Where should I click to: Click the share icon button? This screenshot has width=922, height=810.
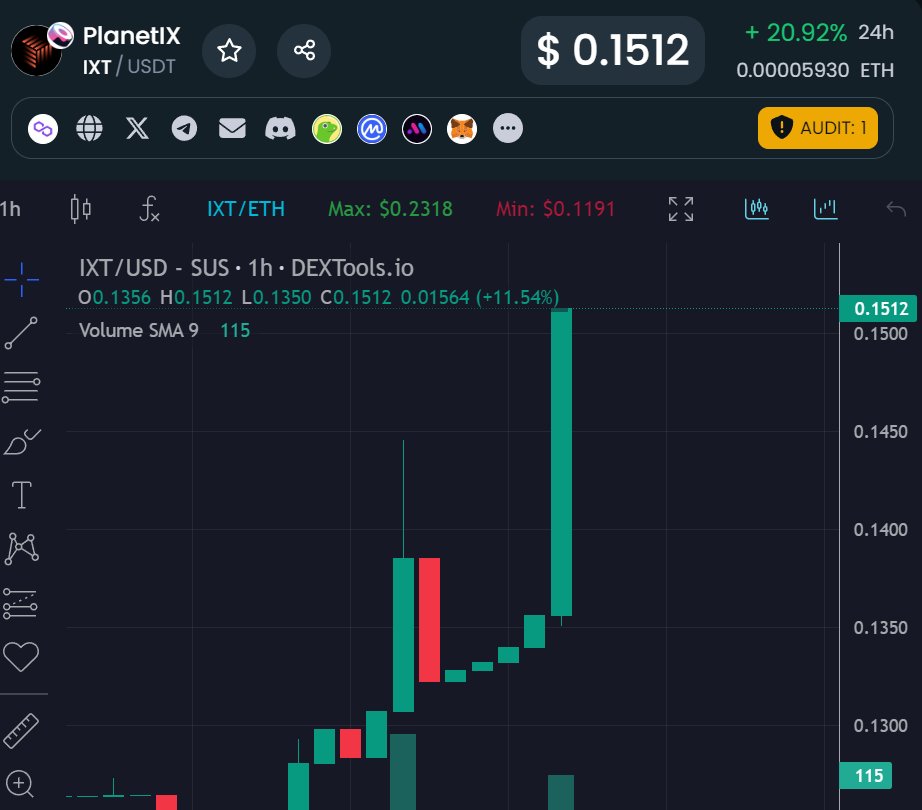(x=304, y=51)
